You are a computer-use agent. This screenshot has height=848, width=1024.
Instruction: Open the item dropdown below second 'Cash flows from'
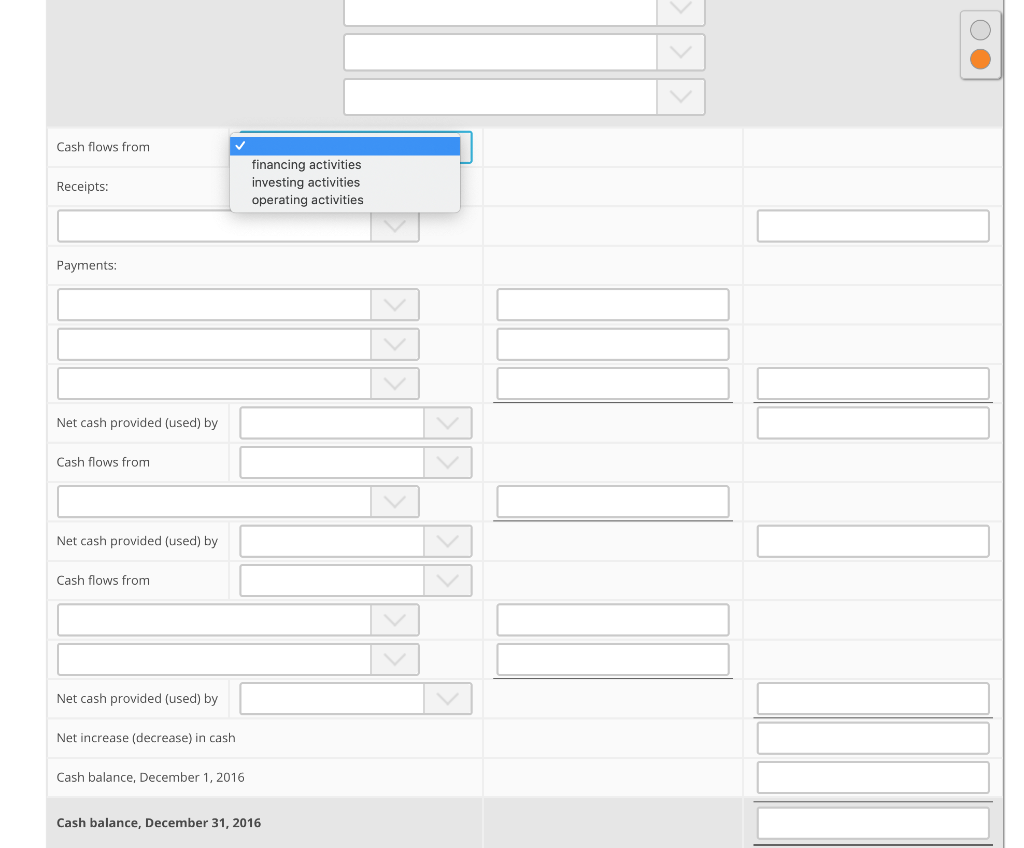238,502
